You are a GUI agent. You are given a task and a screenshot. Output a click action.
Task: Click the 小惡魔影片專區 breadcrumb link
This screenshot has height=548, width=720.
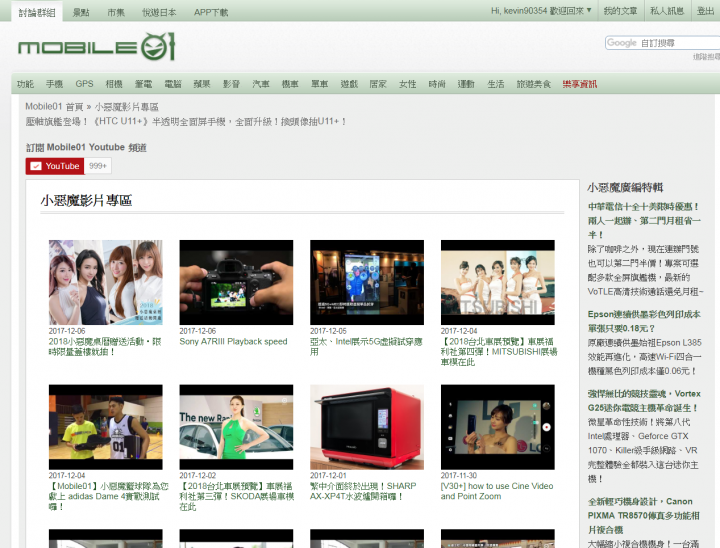[x=127, y=107]
